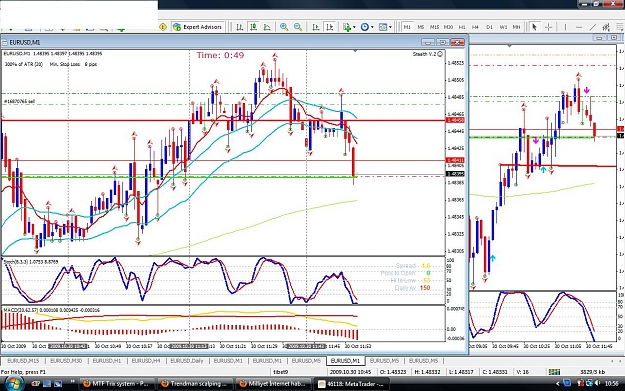
Task: Click the tibet9 profile name in status bar
Action: pos(280,372)
